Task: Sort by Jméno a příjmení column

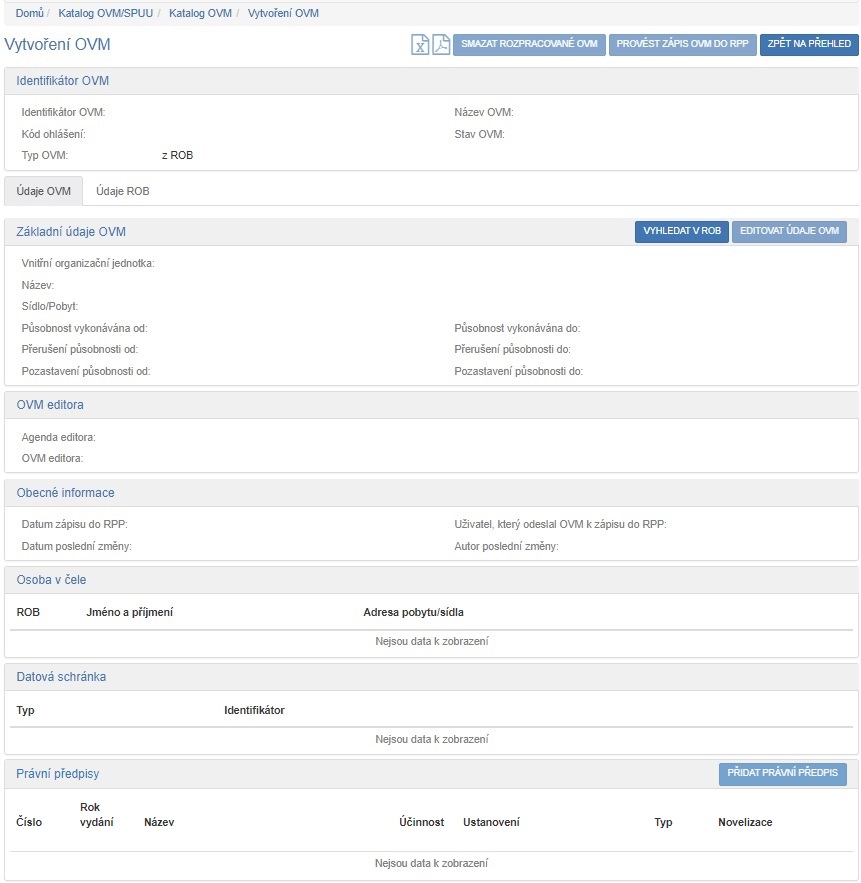Action: [130, 612]
